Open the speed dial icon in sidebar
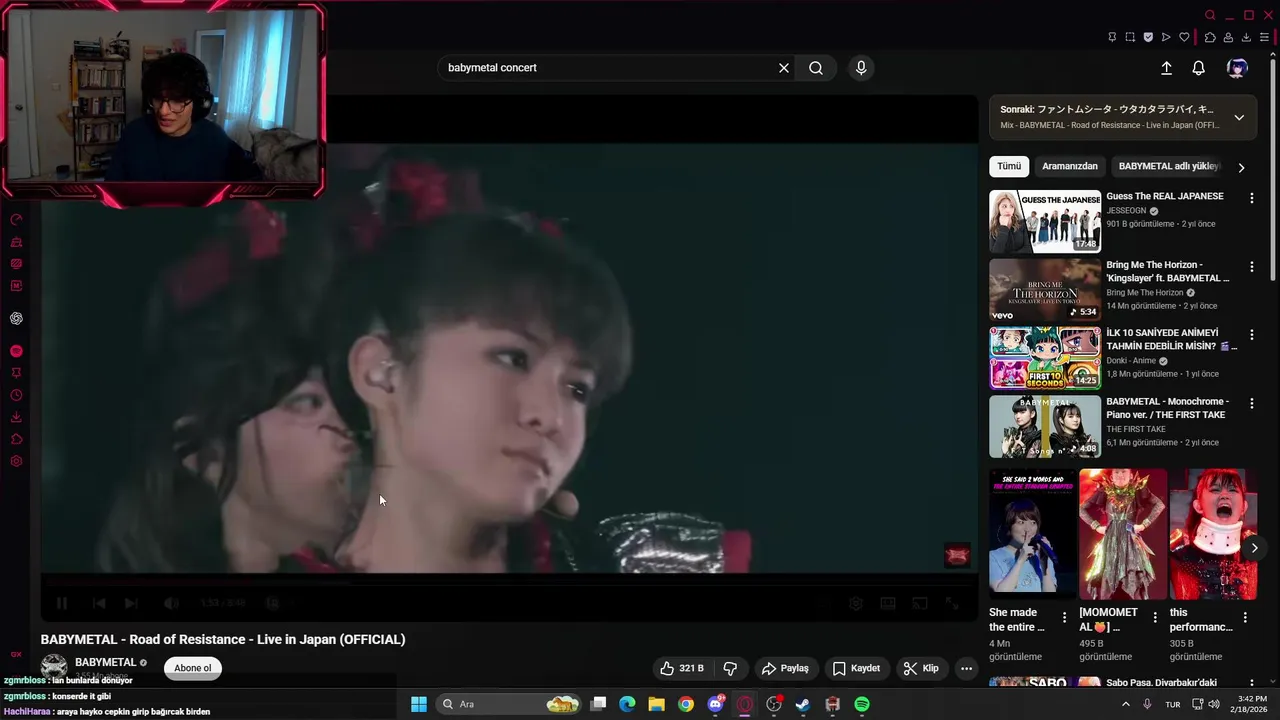The height and width of the screenshot is (720, 1280). [x=16, y=220]
